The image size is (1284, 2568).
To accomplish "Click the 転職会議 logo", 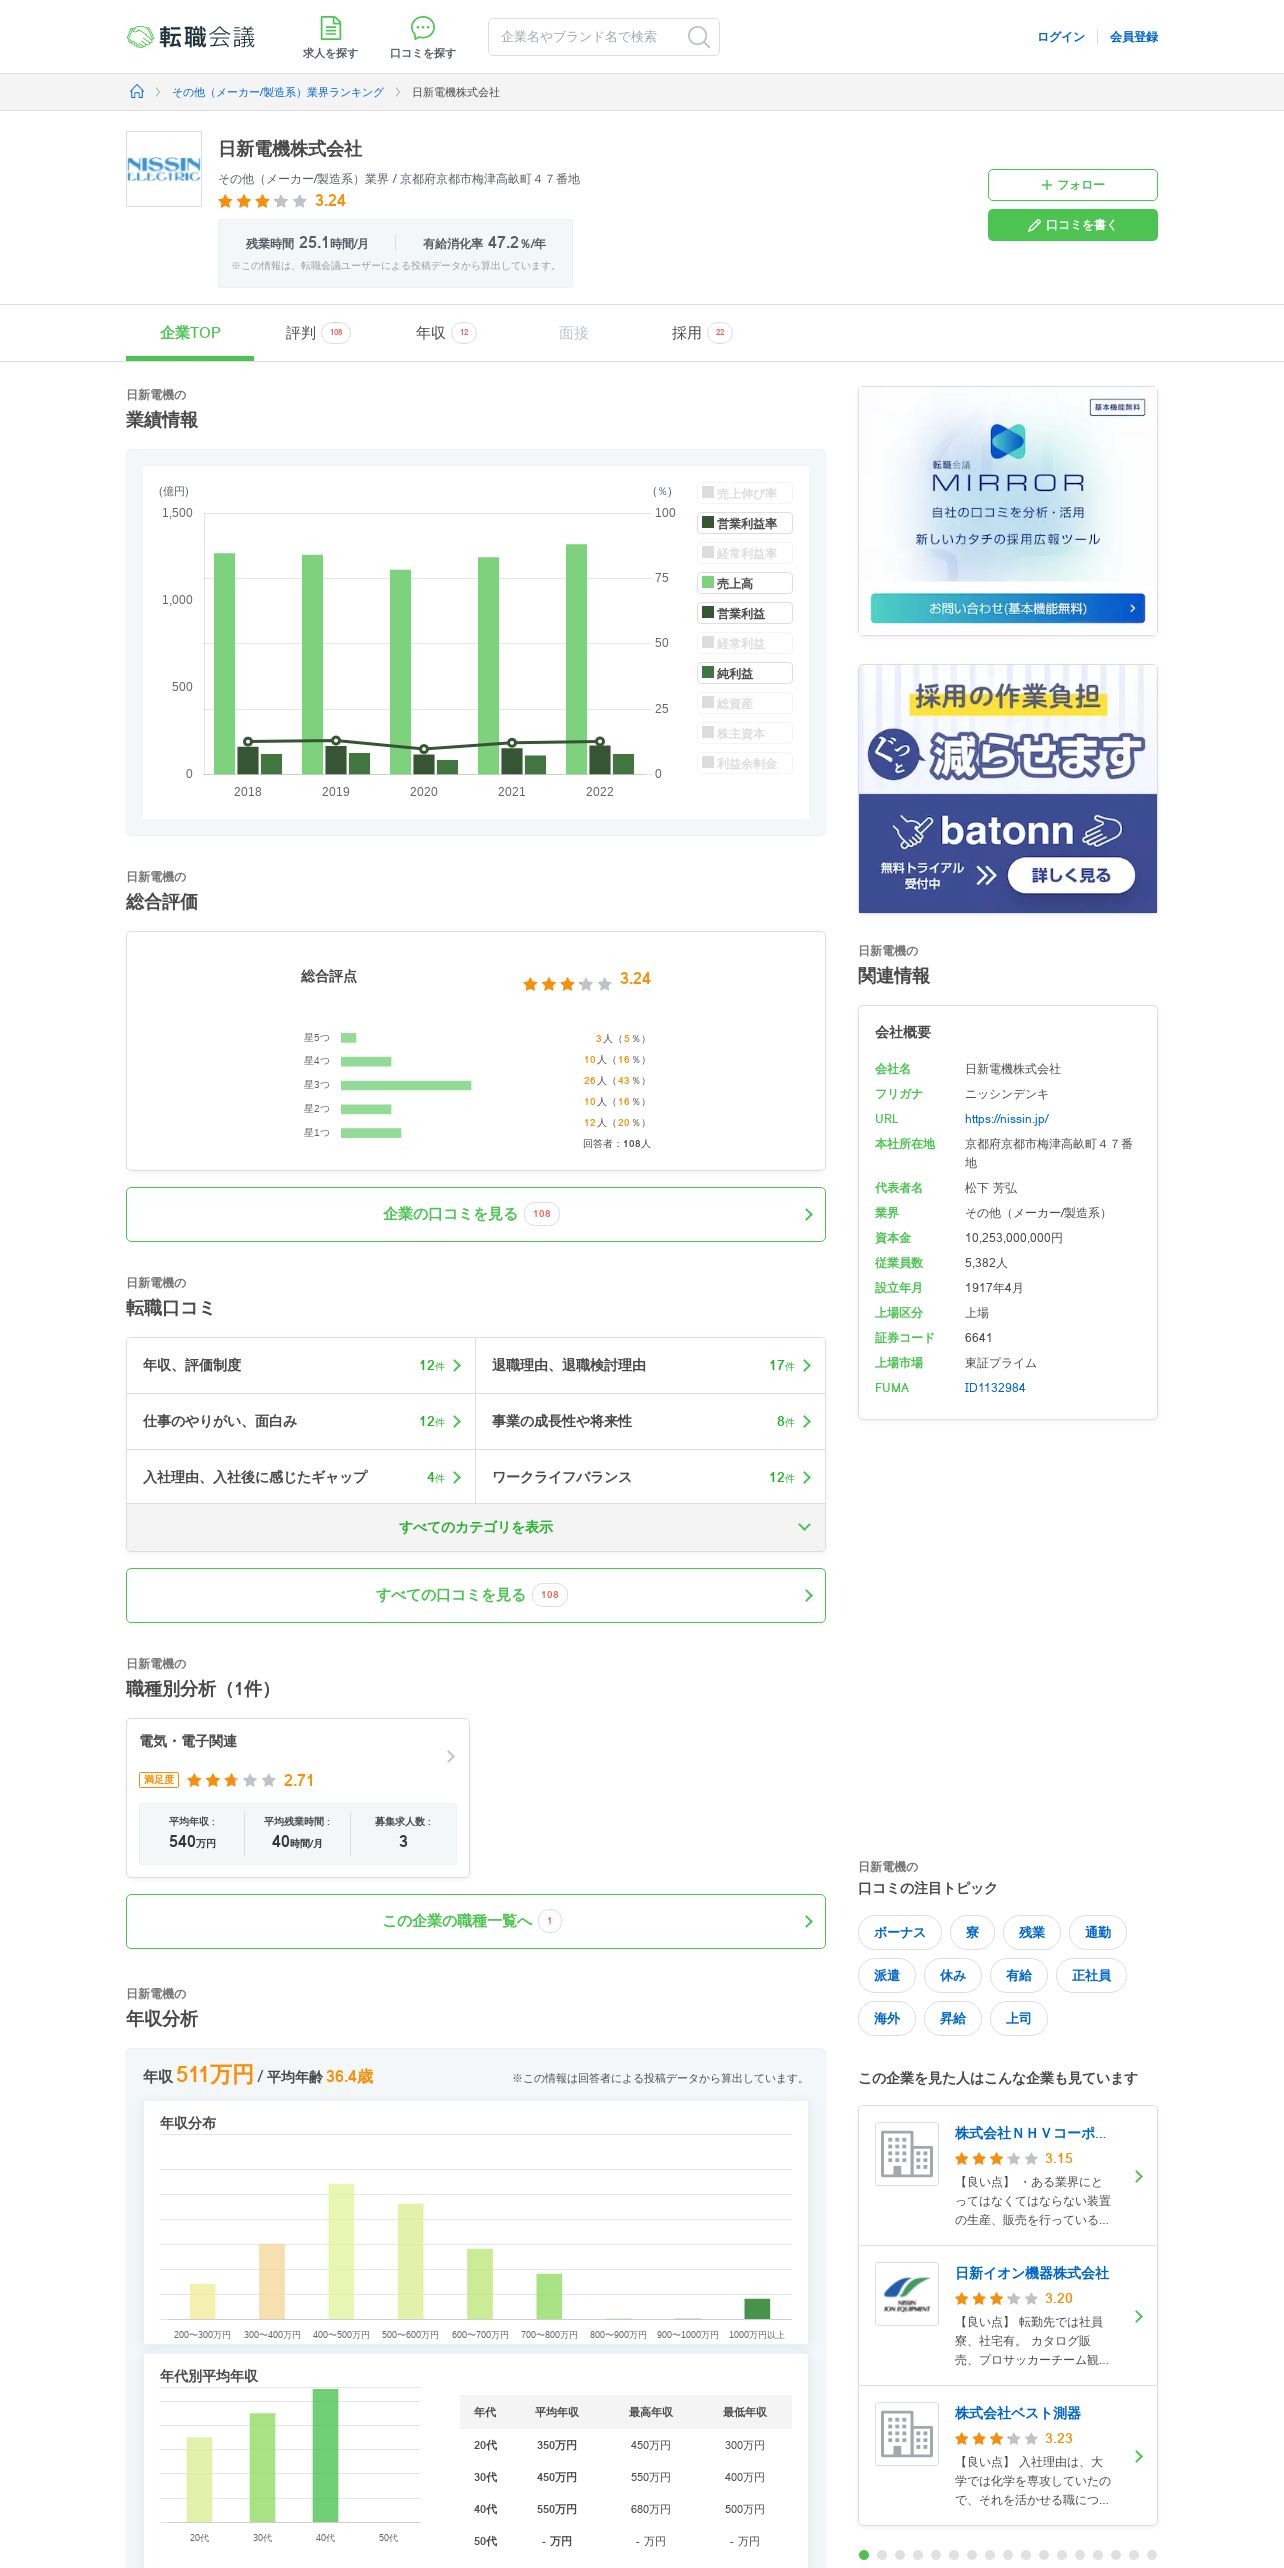I will point(191,37).
